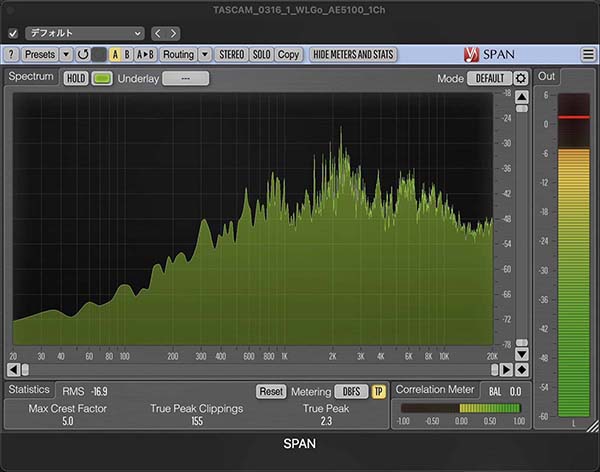The image size is (600, 472).
Task: Click the right handle of the frequency scrollbar
Action: 495,370
